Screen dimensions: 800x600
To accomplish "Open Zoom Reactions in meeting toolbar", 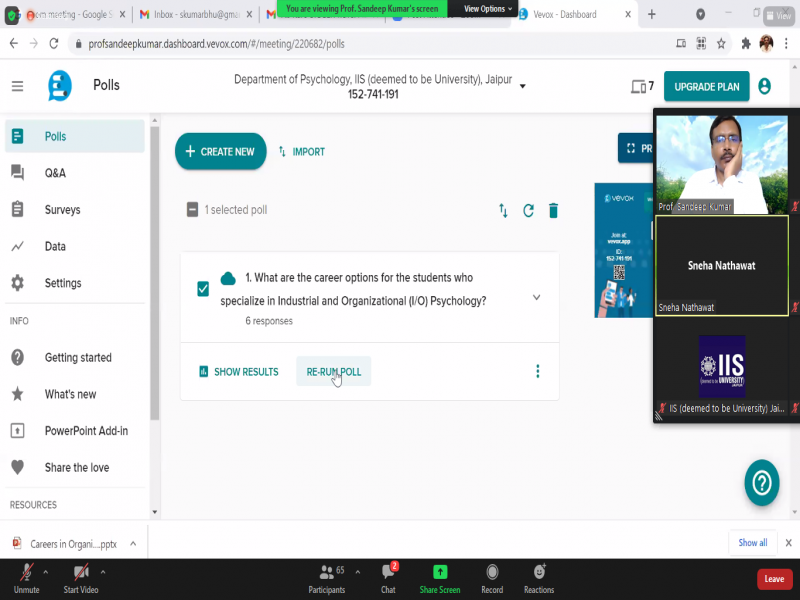I will [x=539, y=578].
